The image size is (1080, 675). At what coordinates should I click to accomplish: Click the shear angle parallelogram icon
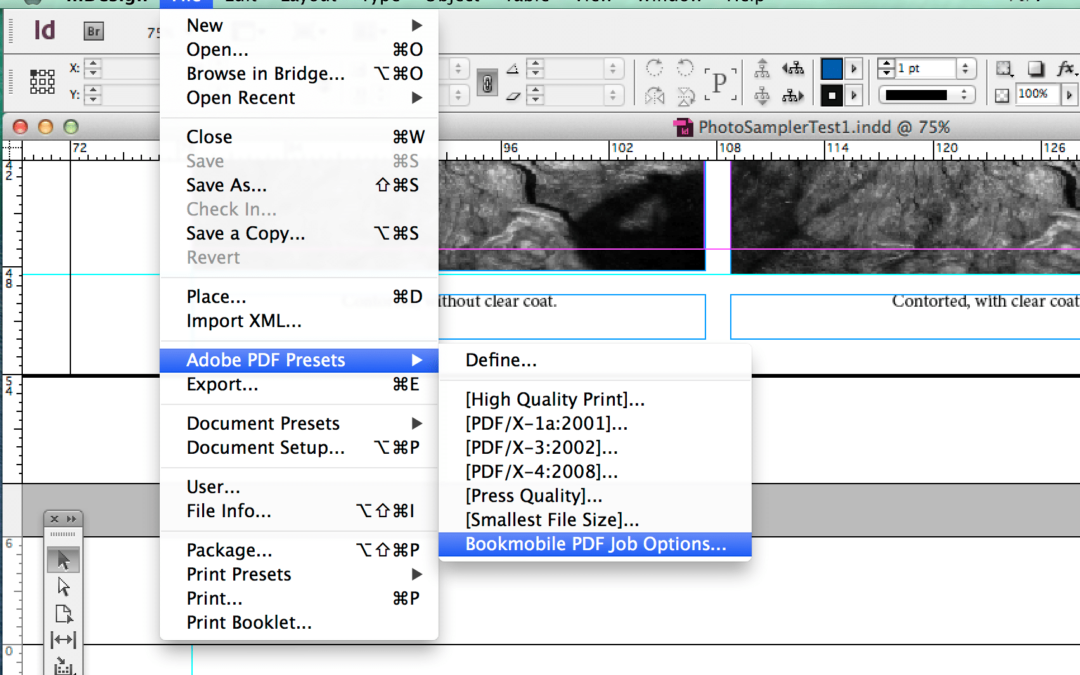tap(512, 95)
